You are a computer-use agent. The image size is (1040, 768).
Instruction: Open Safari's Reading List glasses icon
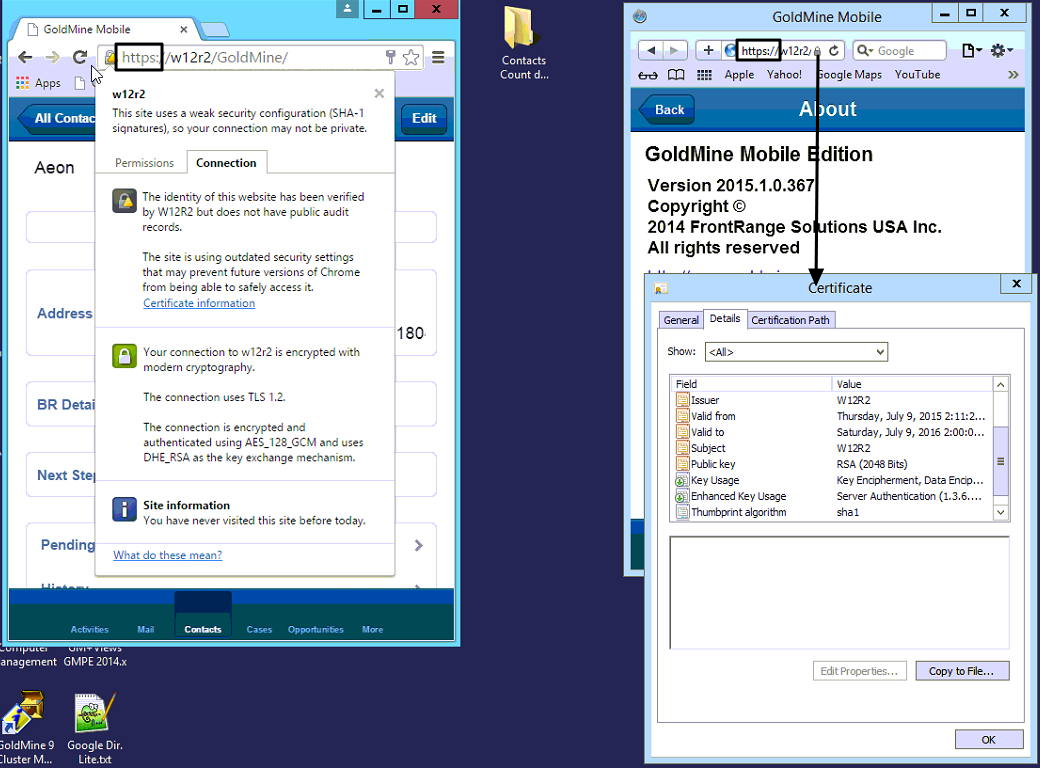click(x=648, y=75)
